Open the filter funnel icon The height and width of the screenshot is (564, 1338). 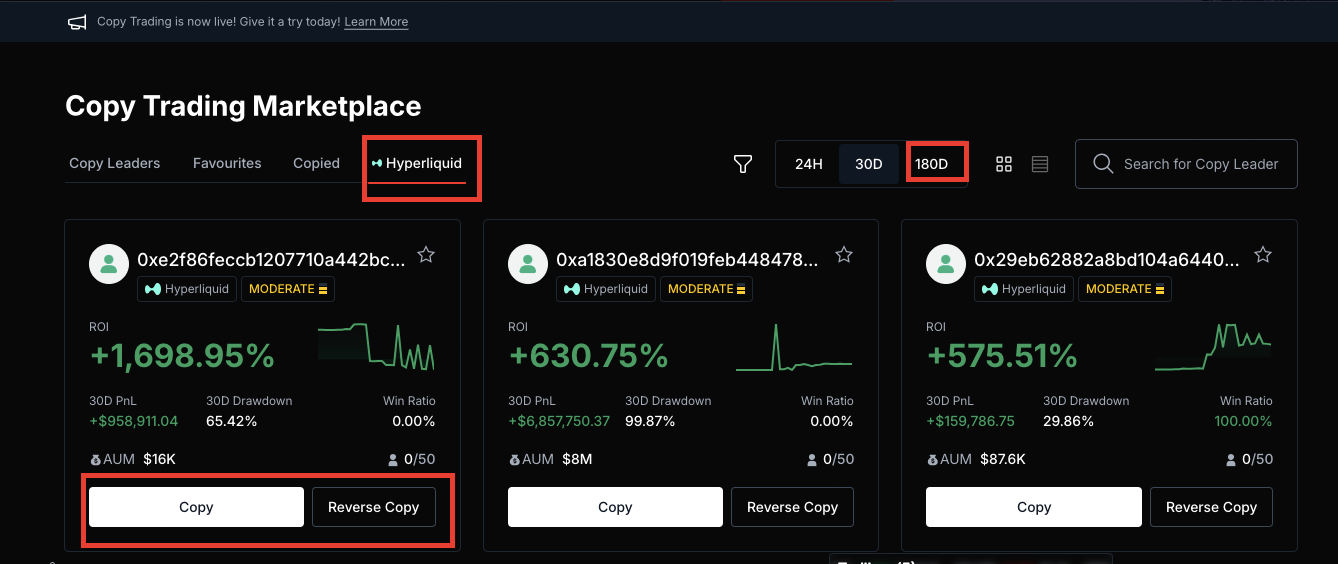pos(742,164)
